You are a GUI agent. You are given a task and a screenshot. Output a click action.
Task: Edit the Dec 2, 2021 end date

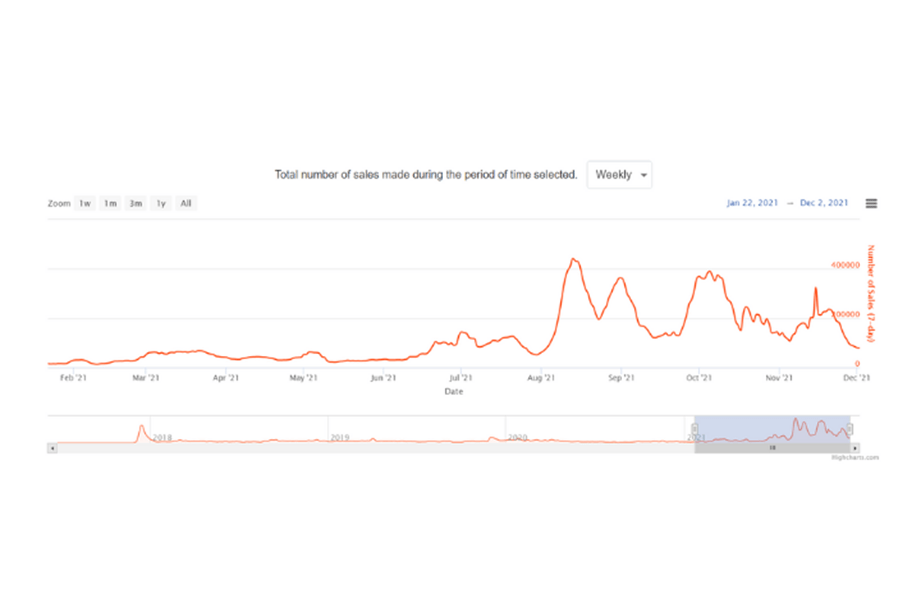pos(824,203)
